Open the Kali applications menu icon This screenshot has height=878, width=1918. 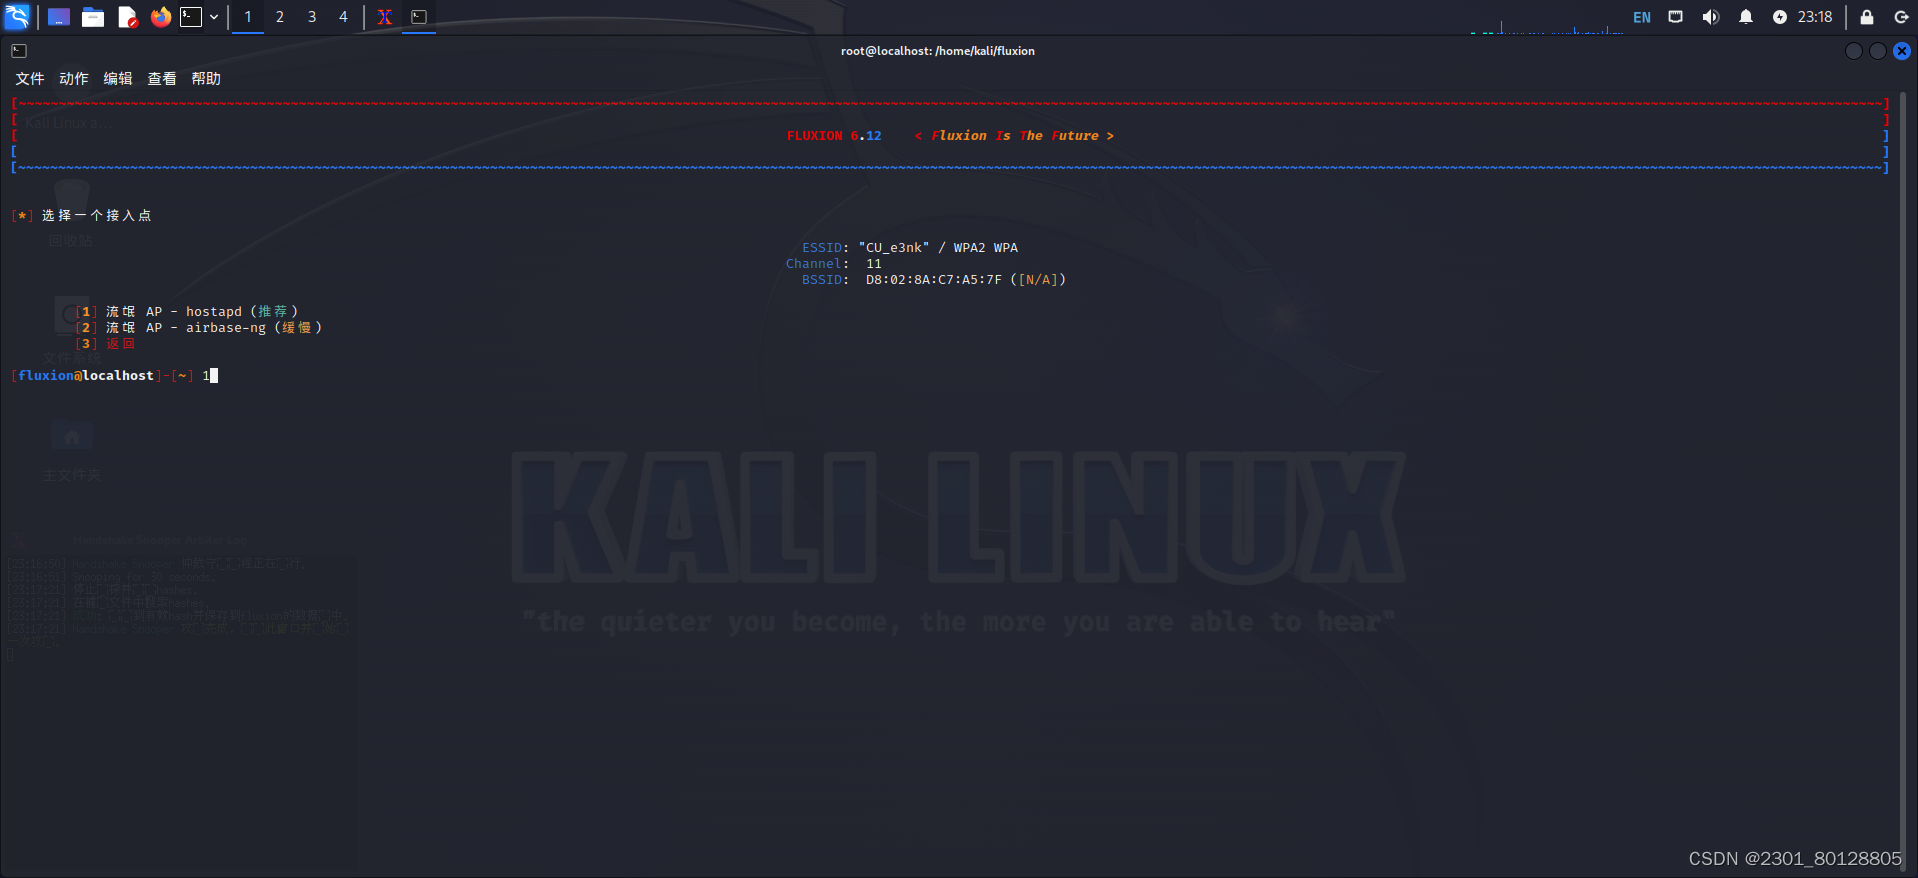click(17, 16)
